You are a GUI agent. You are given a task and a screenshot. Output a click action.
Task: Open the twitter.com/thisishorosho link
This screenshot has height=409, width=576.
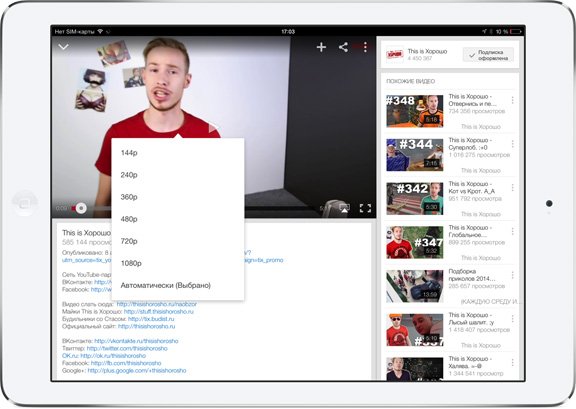coord(127,348)
